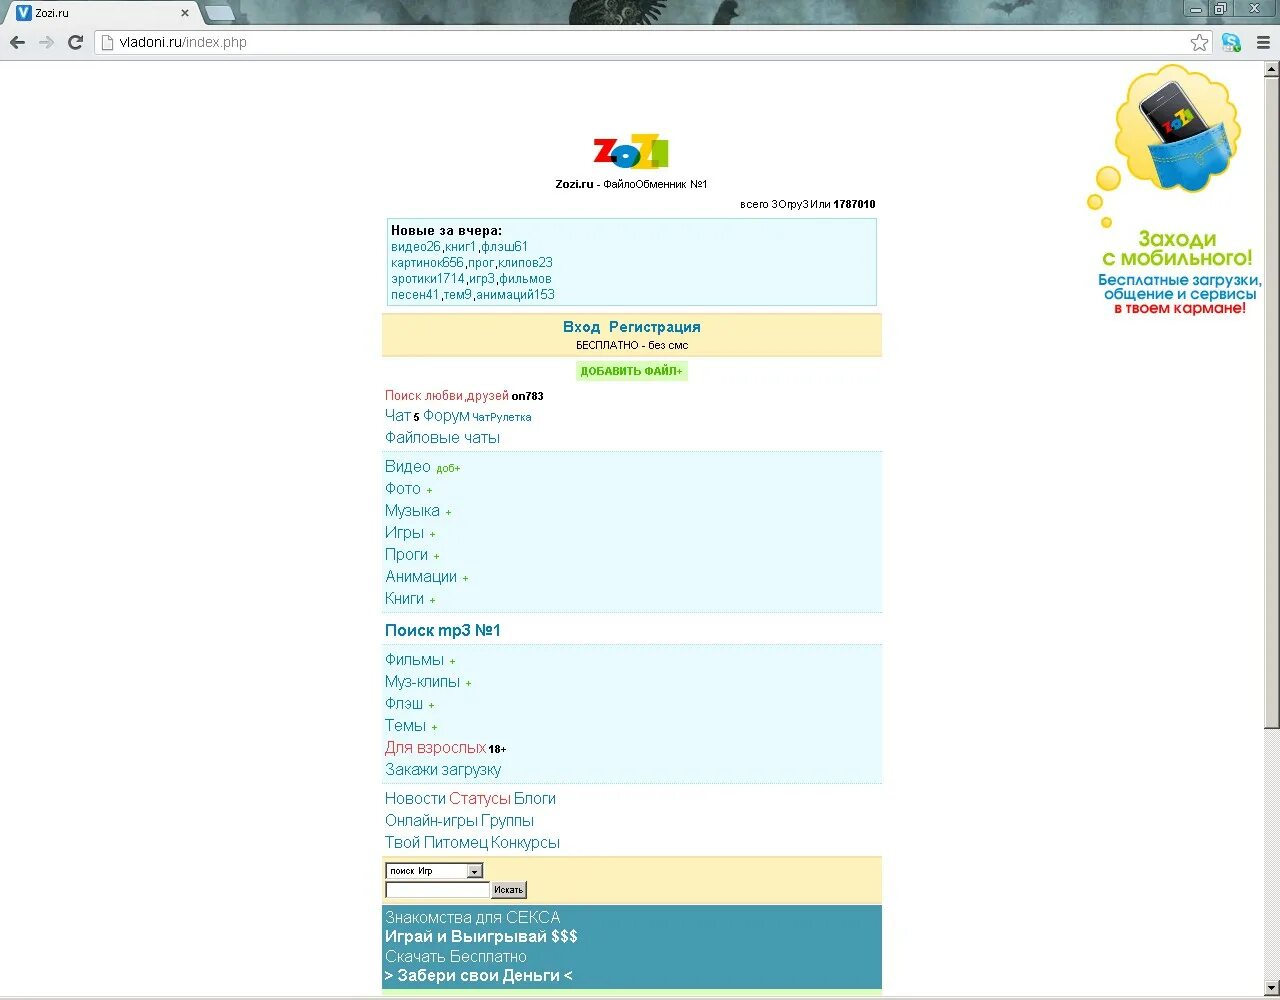Open the Регистрация link
1280x1000 pixels.
[655, 327]
